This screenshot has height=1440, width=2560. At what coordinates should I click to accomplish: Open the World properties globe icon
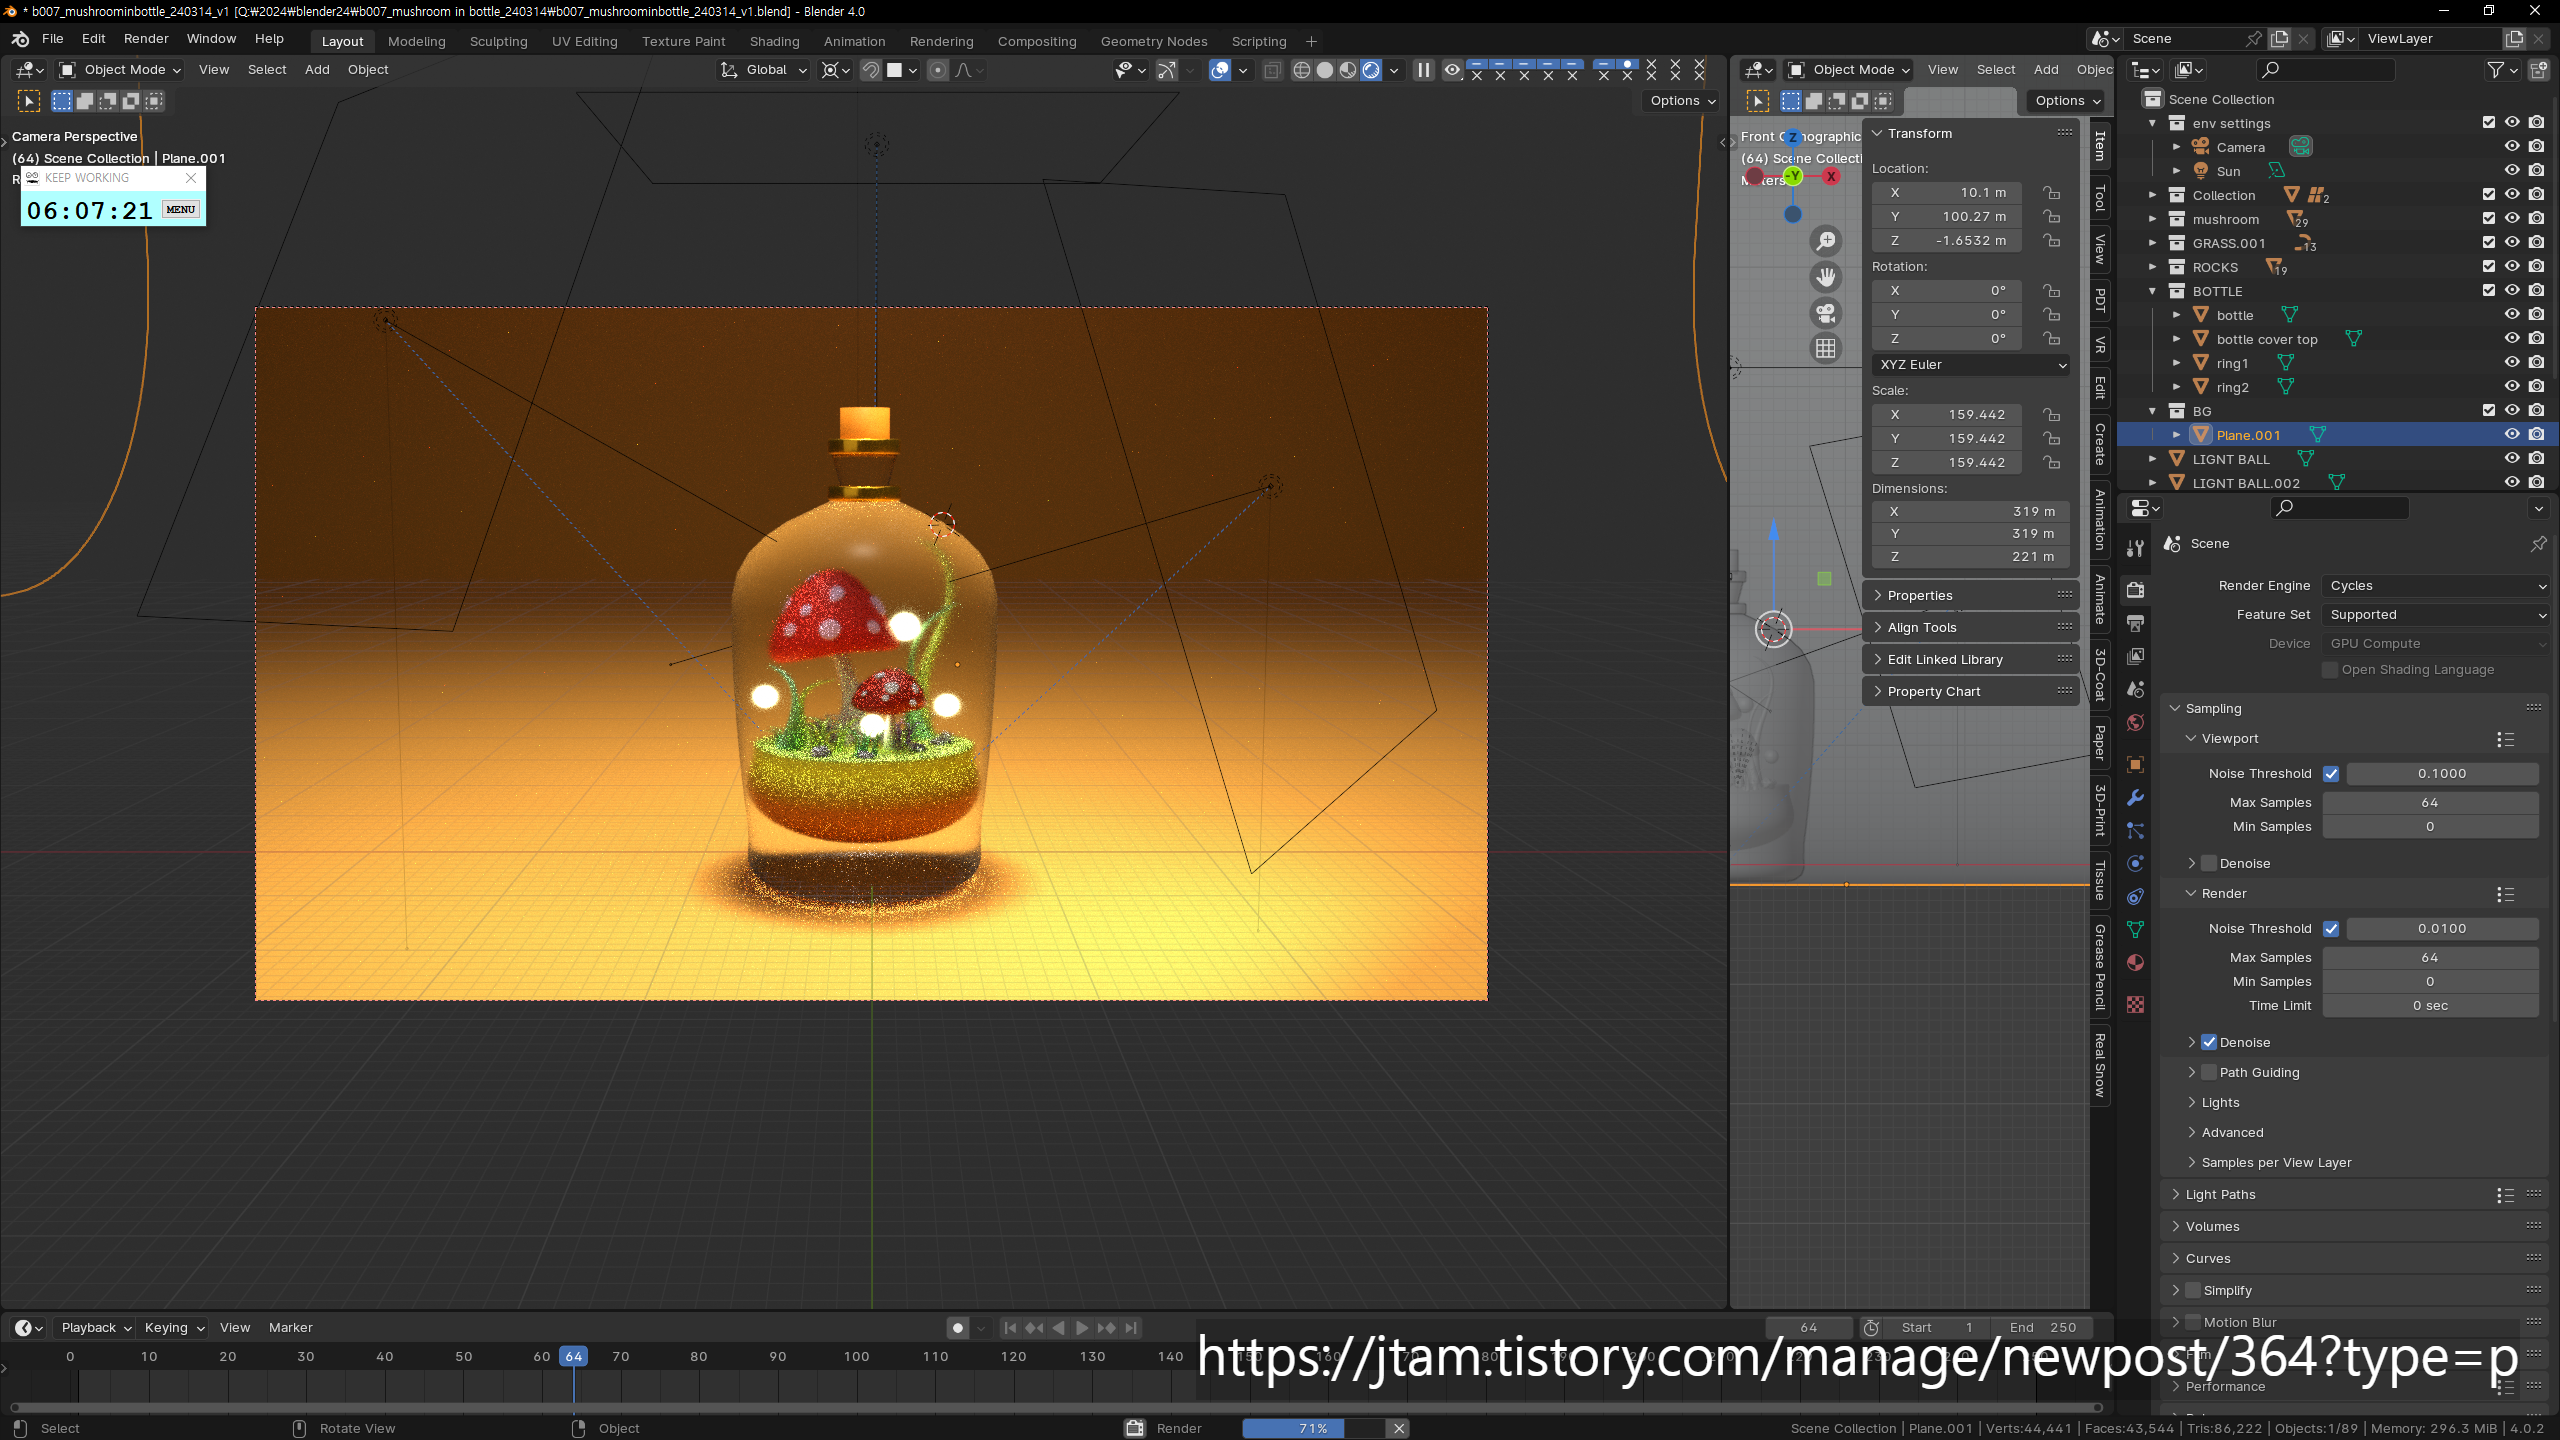pyautogui.click(x=2135, y=722)
